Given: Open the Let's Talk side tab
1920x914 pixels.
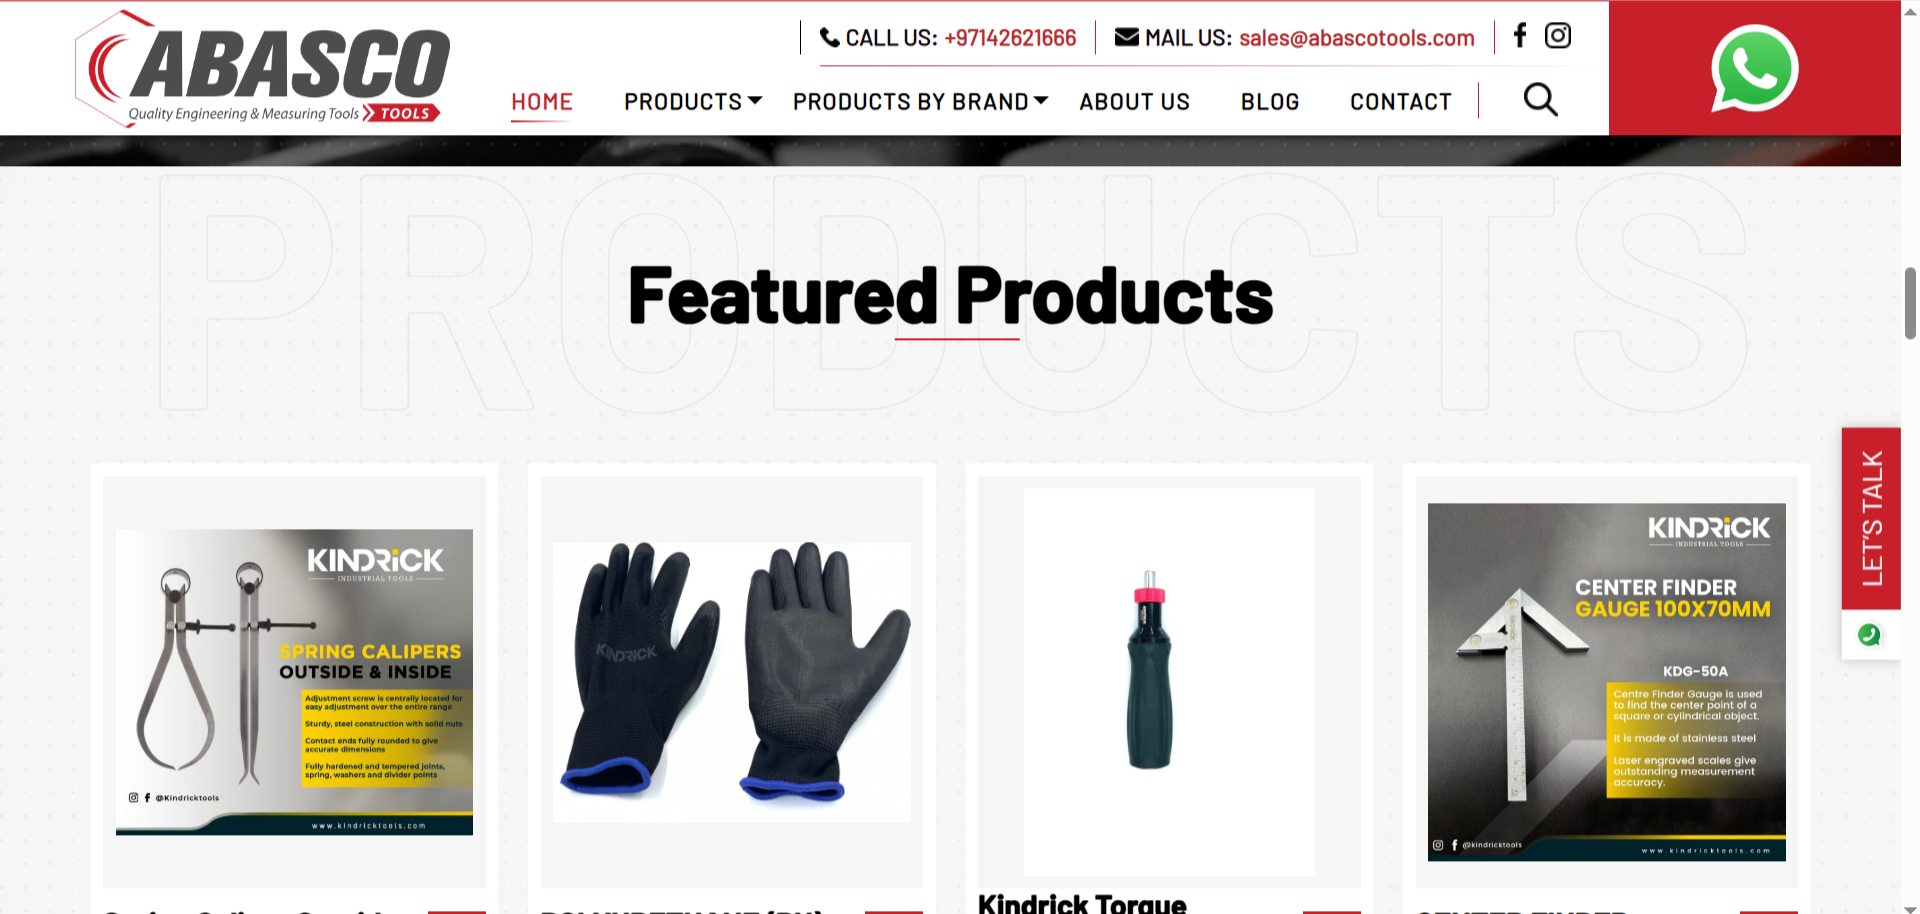Looking at the screenshot, I should (1871, 518).
